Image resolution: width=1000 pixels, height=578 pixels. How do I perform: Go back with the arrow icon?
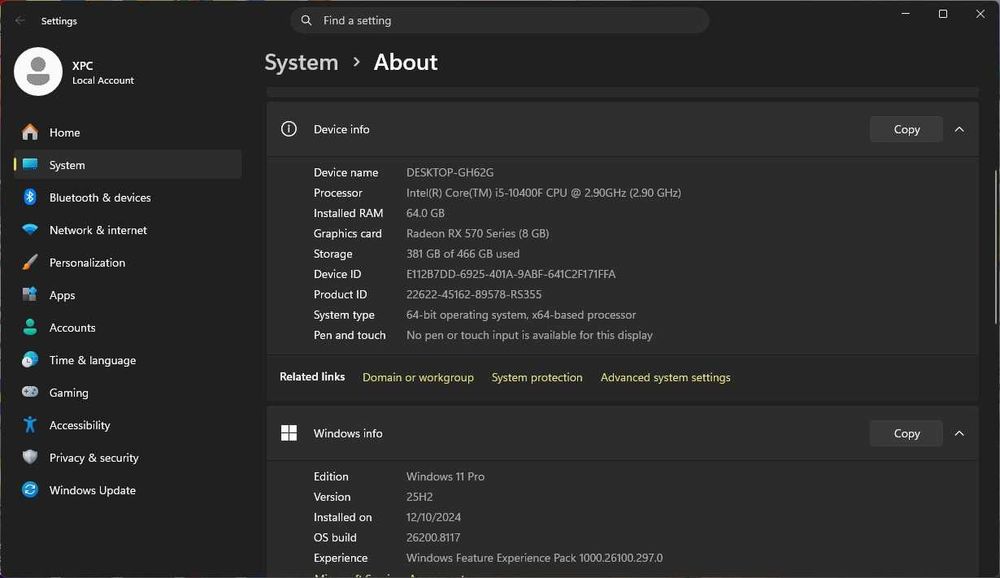pyautogui.click(x=20, y=20)
